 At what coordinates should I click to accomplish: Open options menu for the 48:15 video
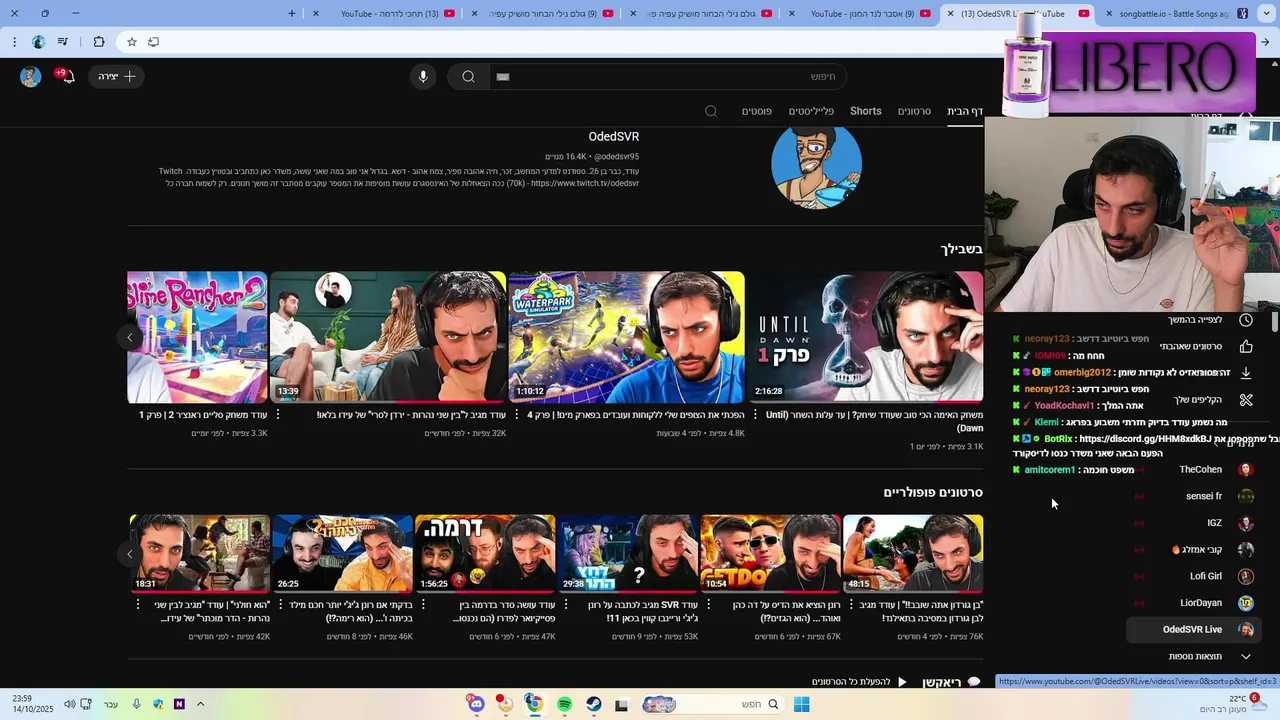850,604
